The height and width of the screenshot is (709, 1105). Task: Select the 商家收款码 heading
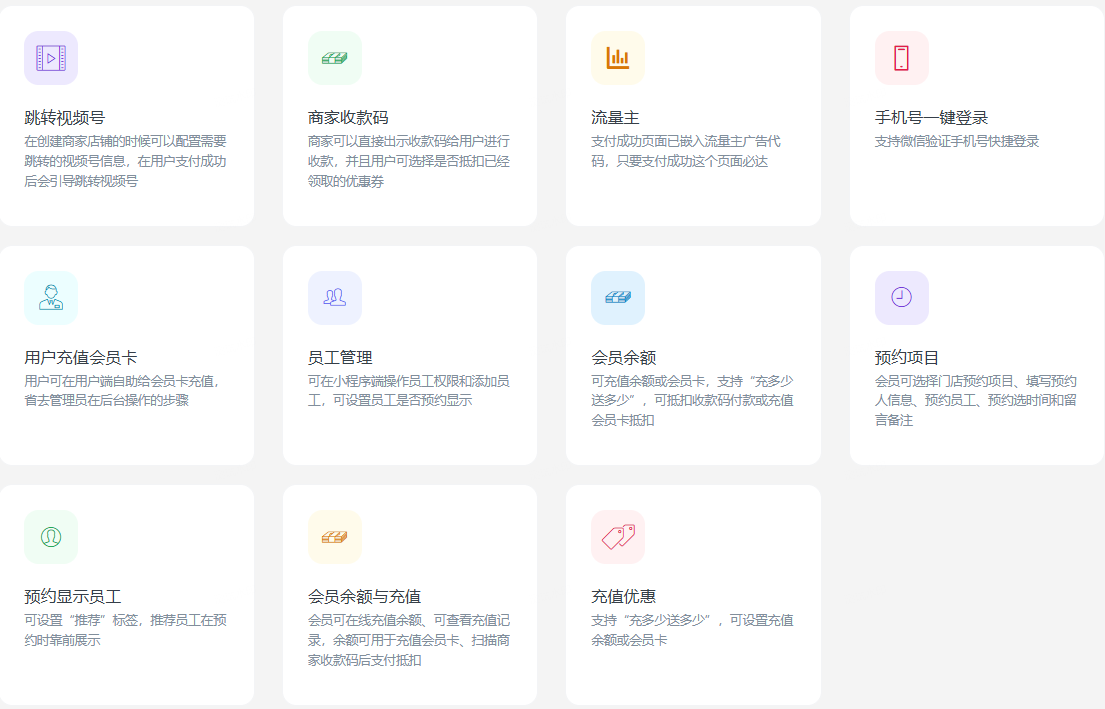click(x=348, y=118)
